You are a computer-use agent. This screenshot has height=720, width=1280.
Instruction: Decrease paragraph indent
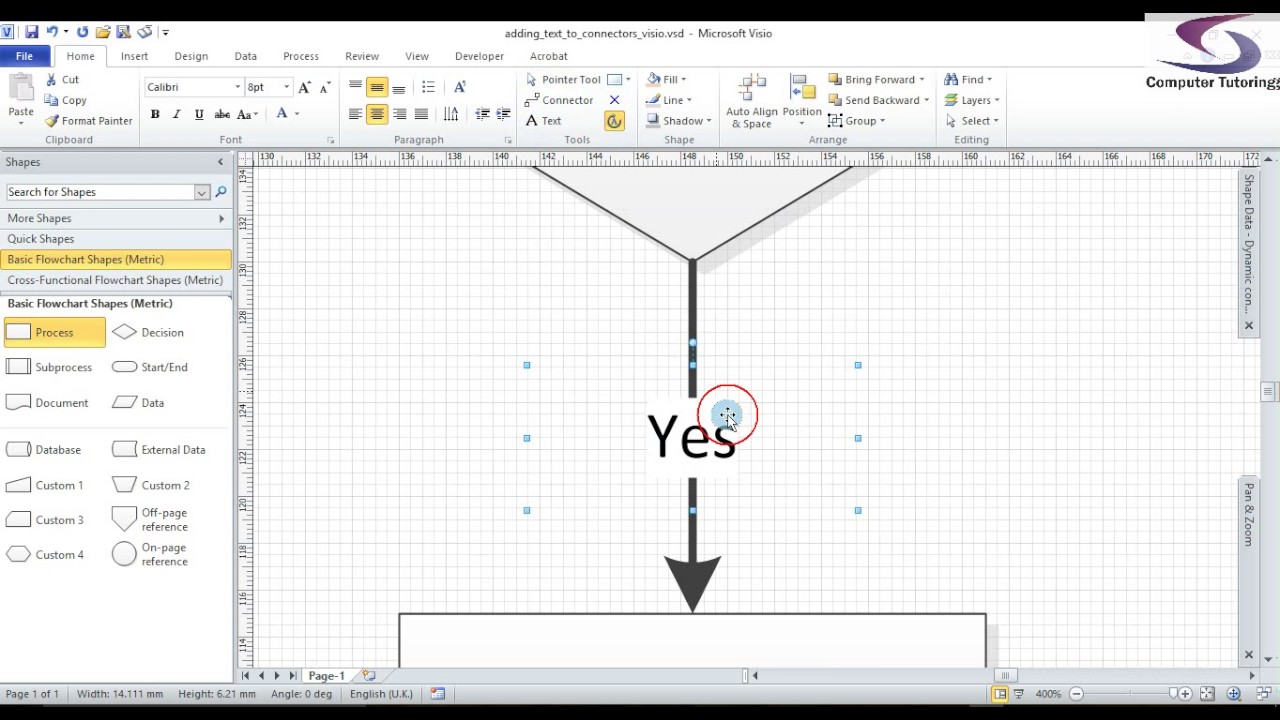482,114
